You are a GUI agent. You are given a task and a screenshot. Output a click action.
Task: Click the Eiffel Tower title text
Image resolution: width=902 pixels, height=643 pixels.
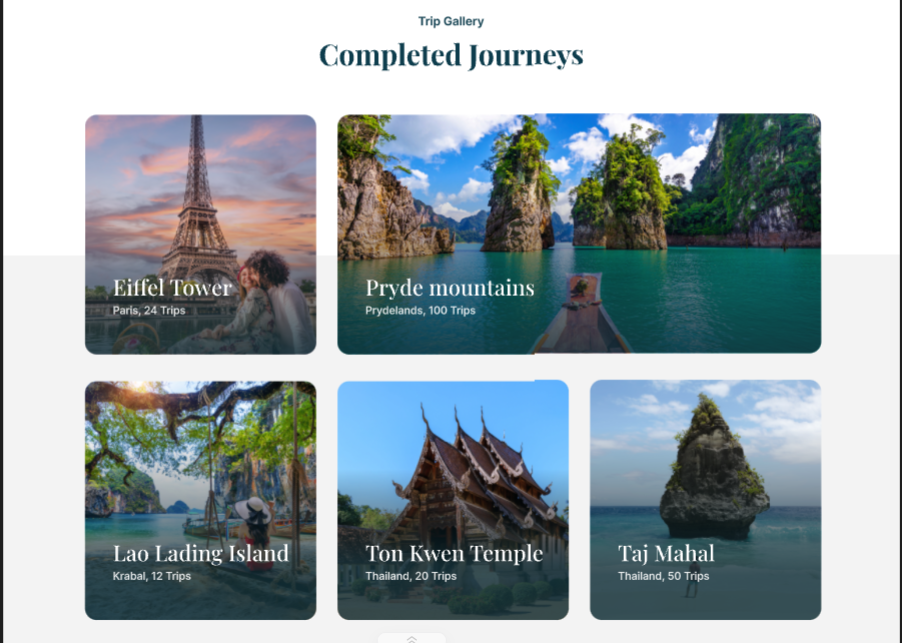pos(172,288)
